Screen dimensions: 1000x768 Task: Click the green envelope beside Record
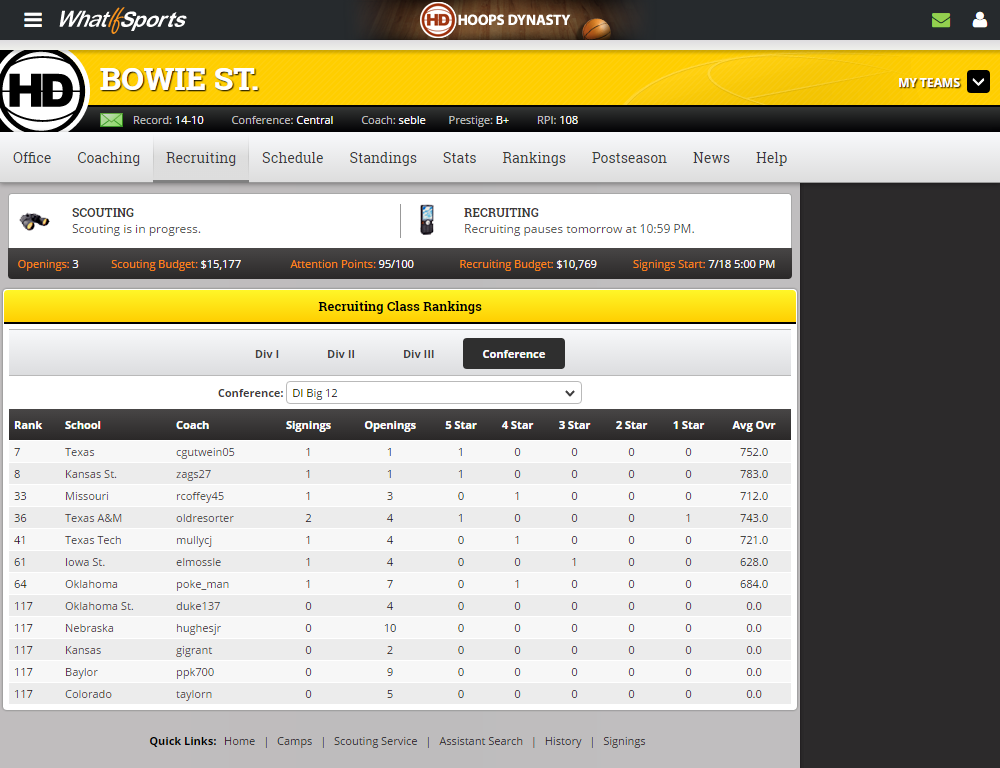click(111, 120)
